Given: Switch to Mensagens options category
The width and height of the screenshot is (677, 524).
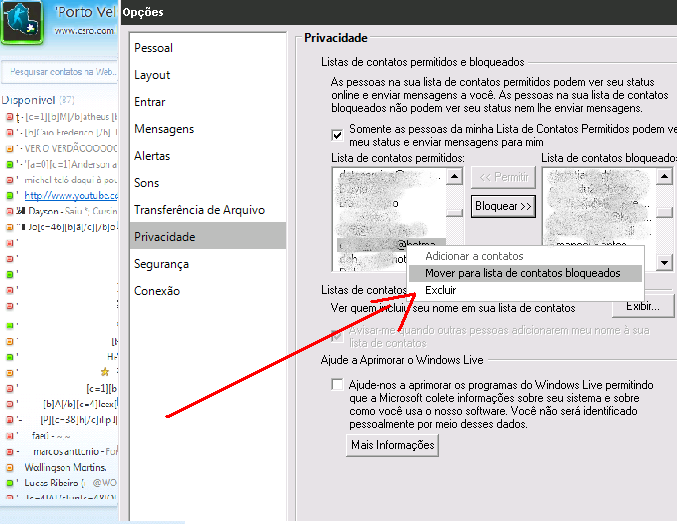Looking at the screenshot, I should click(164, 129).
